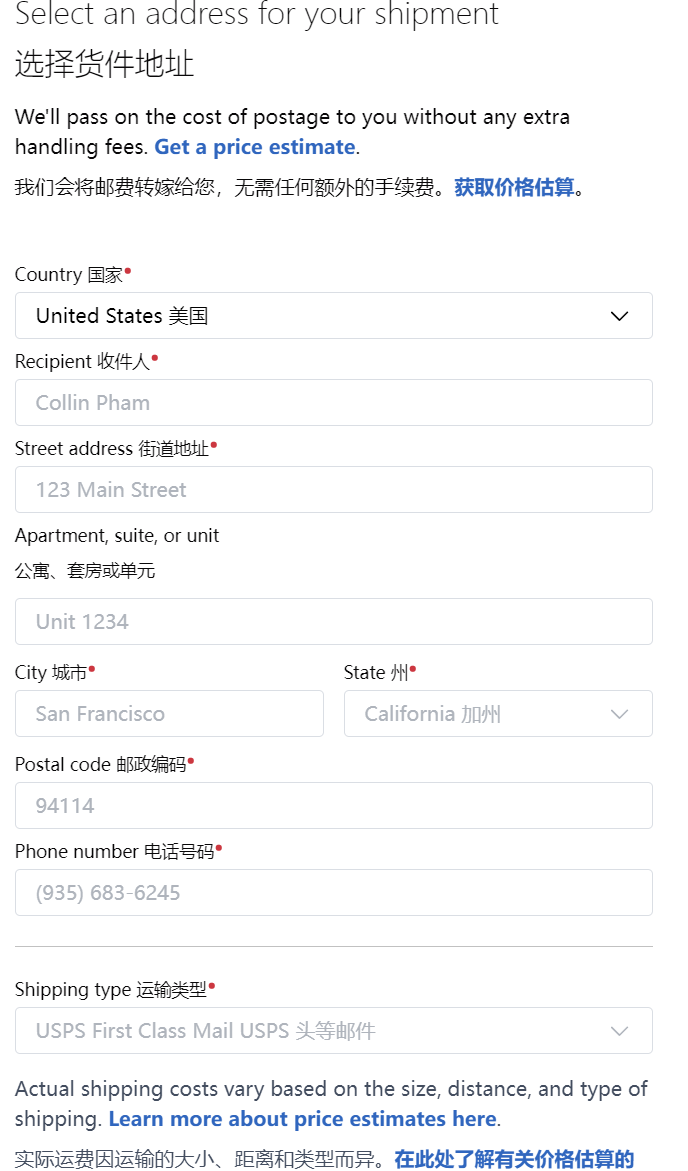Click the "Shipping type 运输类型" label

pos(110,990)
